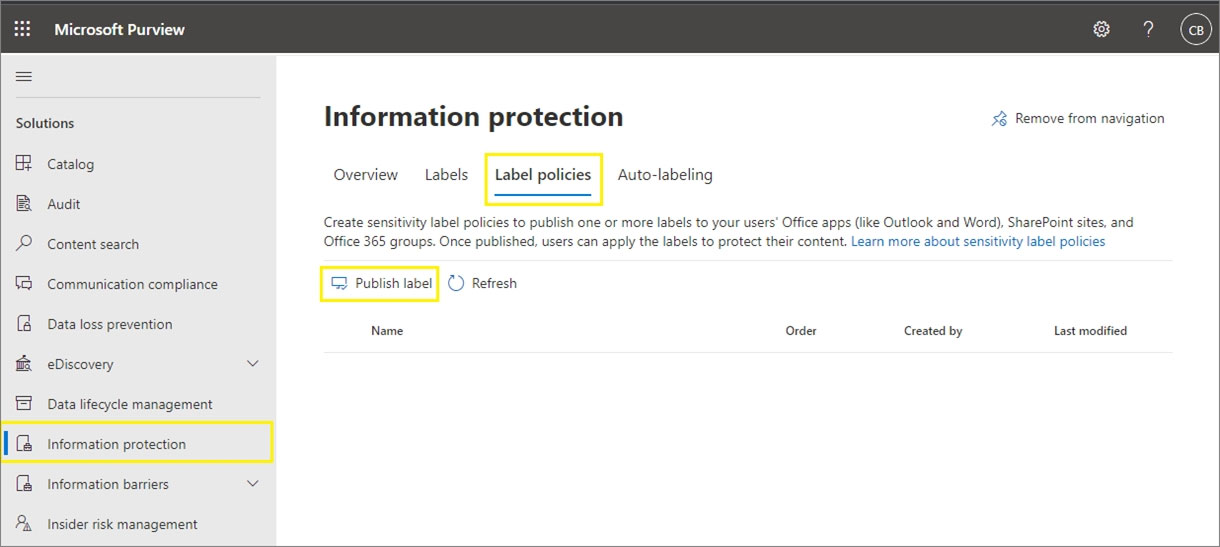Click the Information protection page heading
The width and height of the screenshot is (1220, 547).
click(x=473, y=117)
